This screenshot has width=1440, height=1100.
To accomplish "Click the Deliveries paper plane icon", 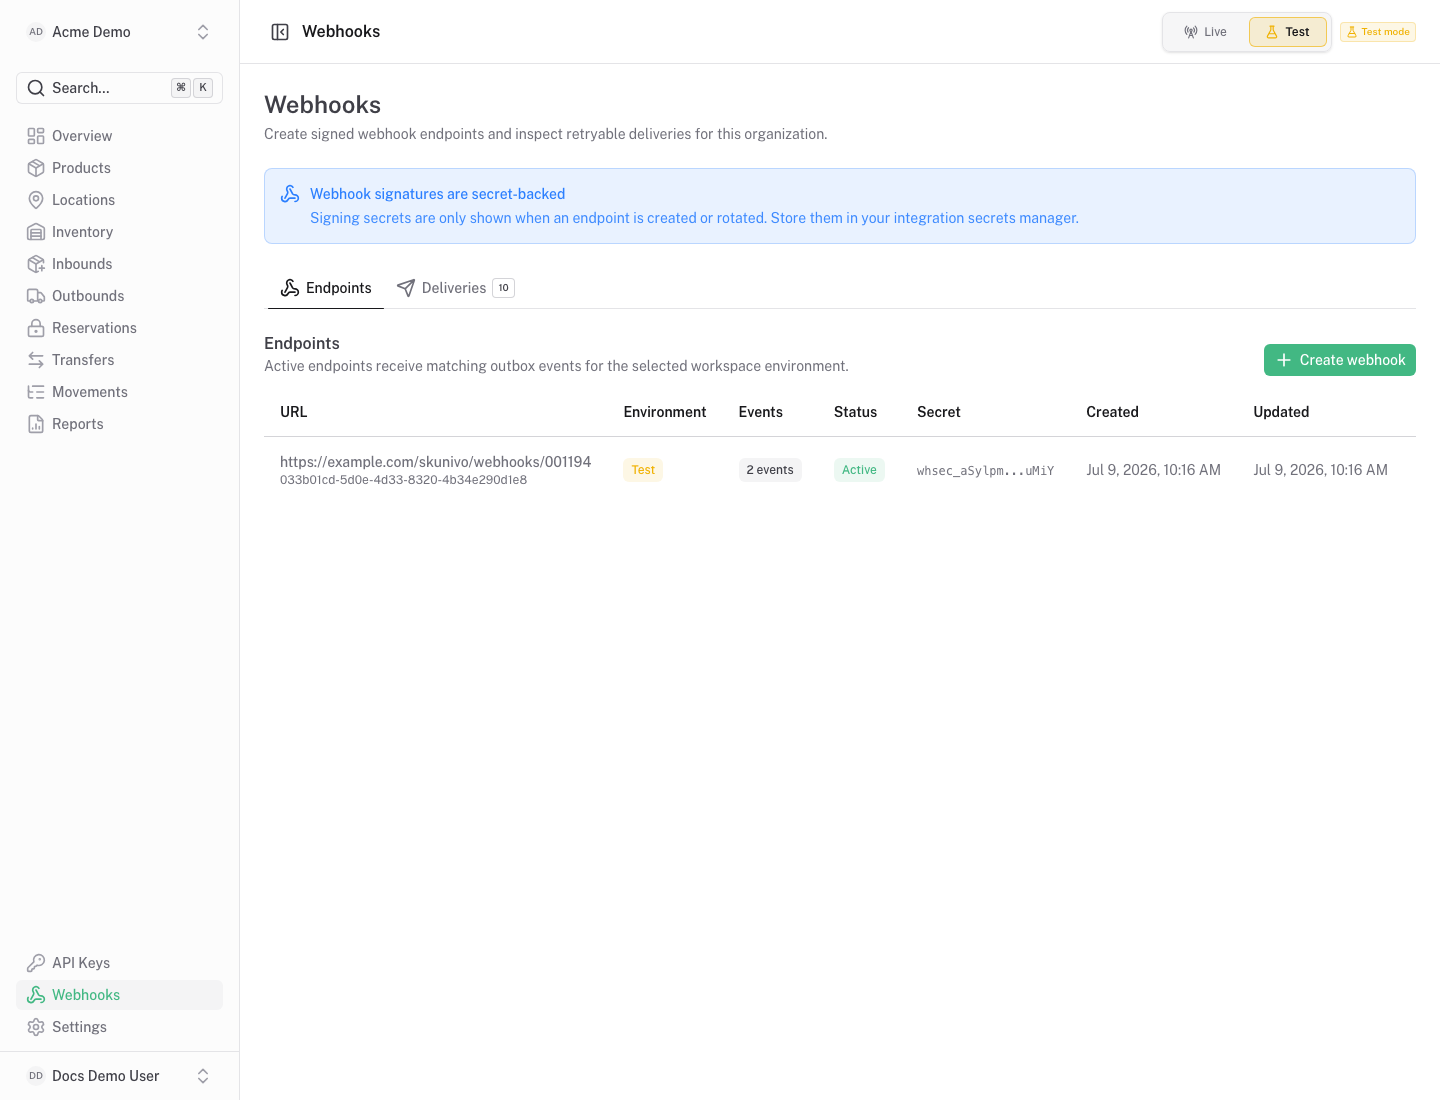I will [406, 288].
